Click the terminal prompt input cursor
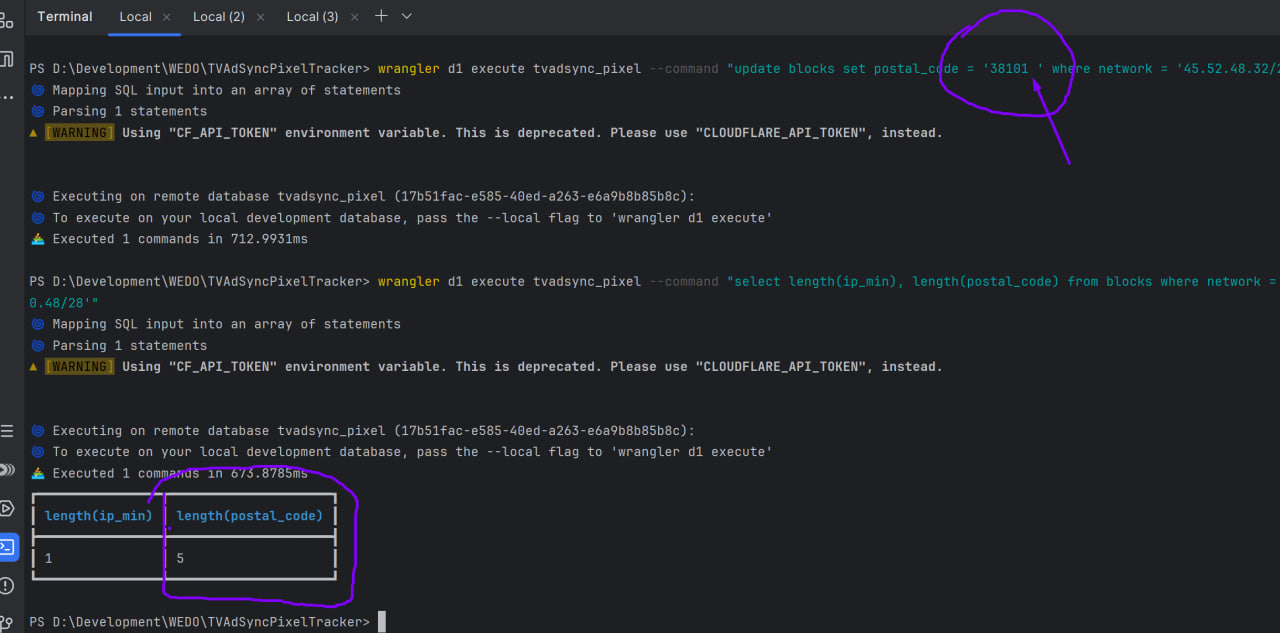 pyautogui.click(x=381, y=622)
